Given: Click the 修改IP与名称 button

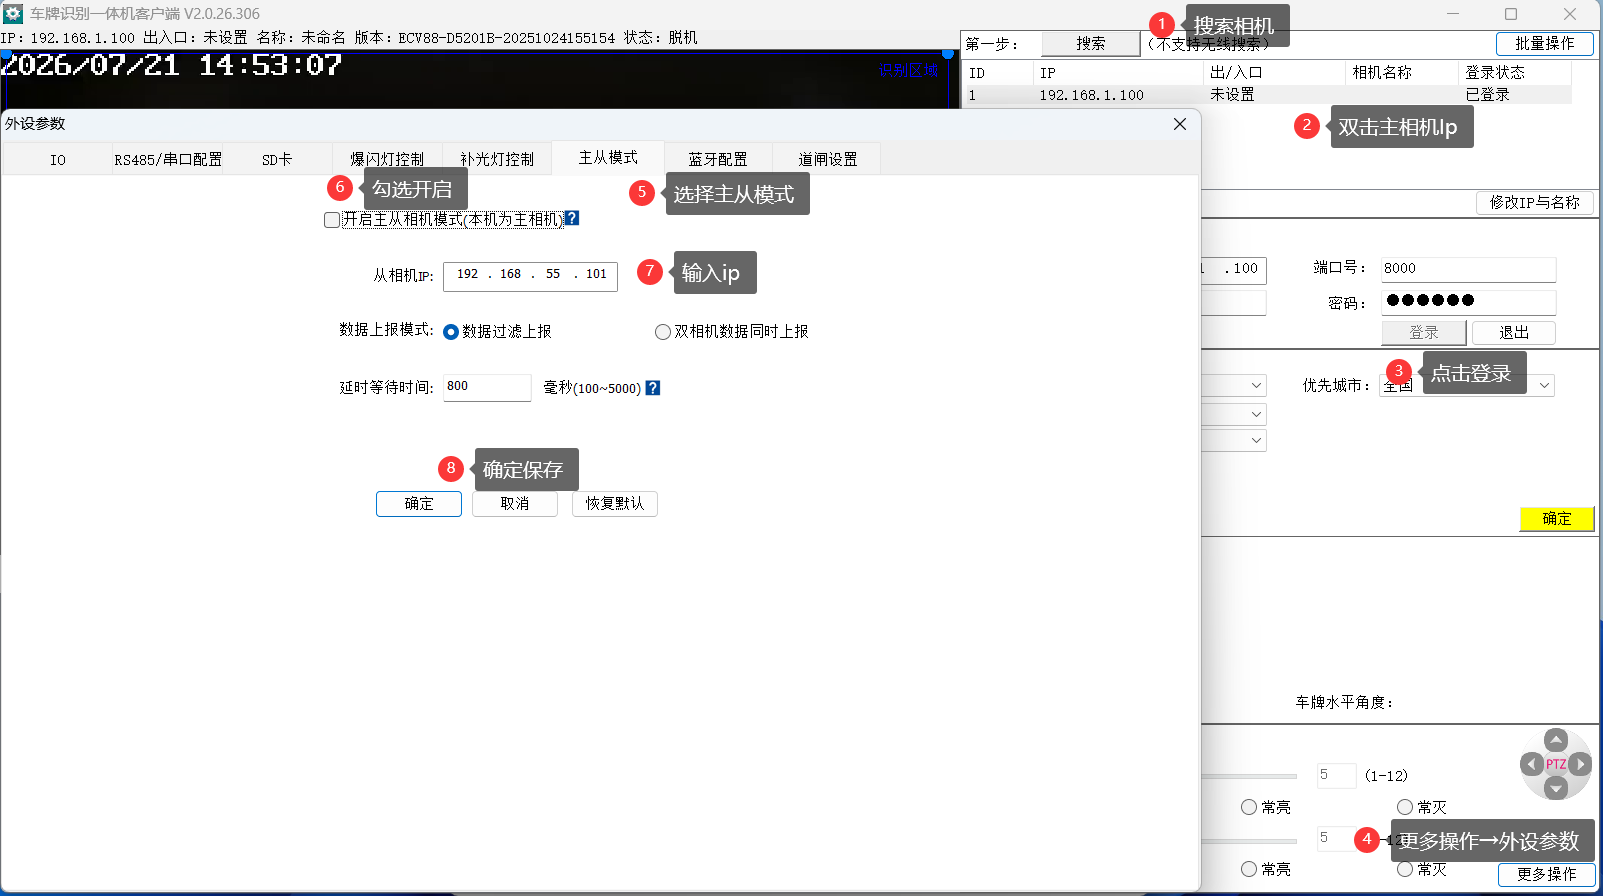Looking at the screenshot, I should click(x=1535, y=203).
